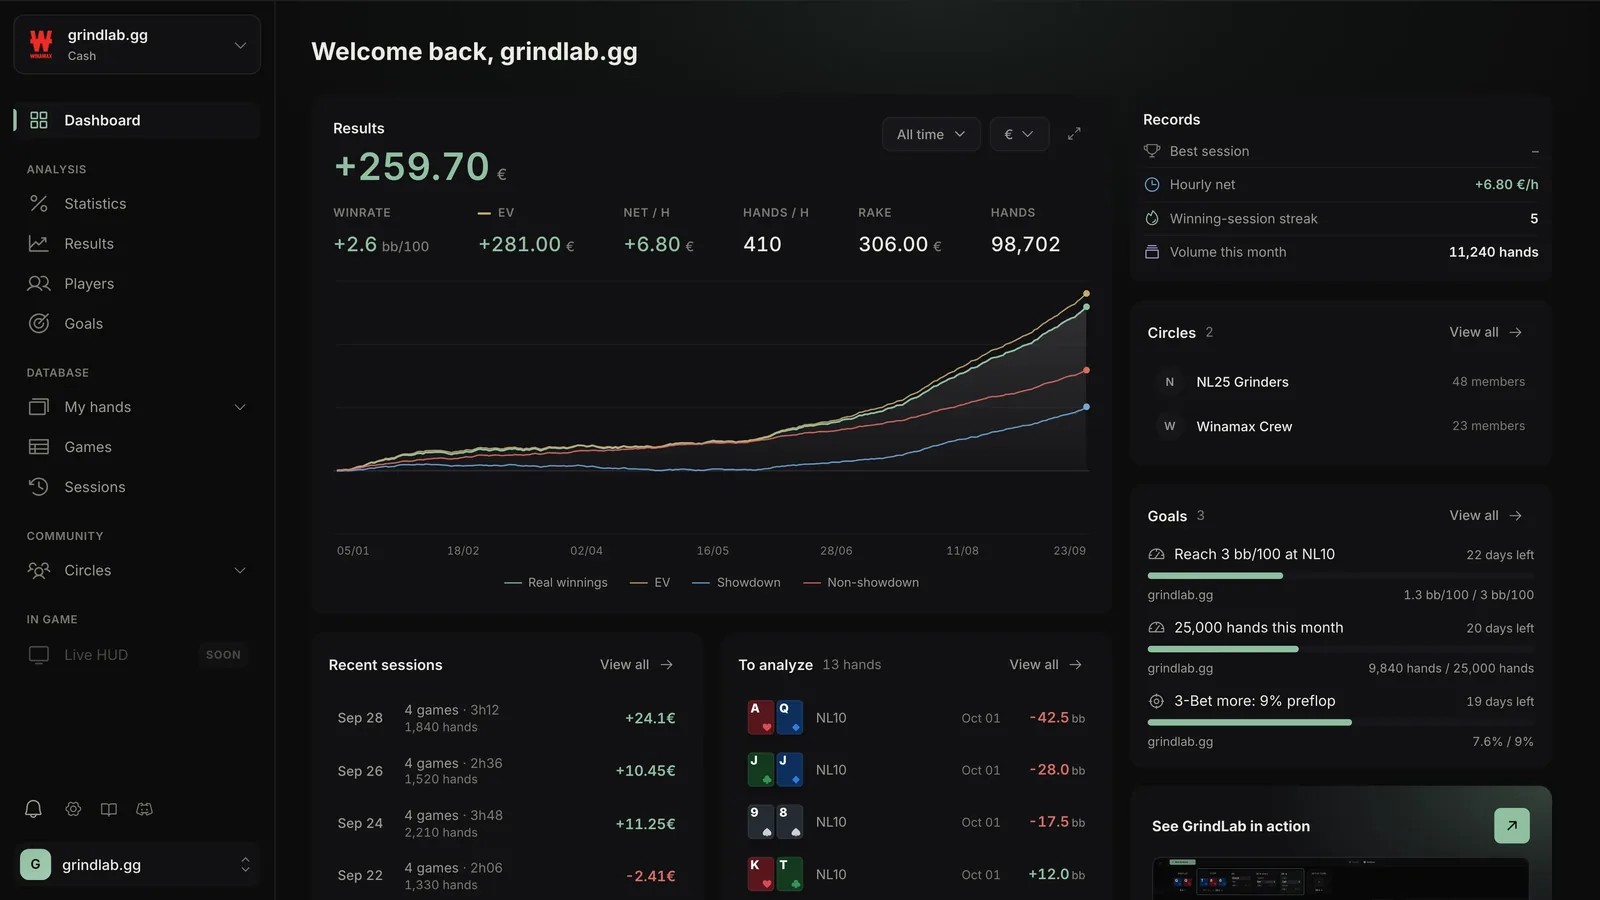Click the green arrow on See GrindLab in action
This screenshot has height=900, width=1600.
(x=1512, y=826)
